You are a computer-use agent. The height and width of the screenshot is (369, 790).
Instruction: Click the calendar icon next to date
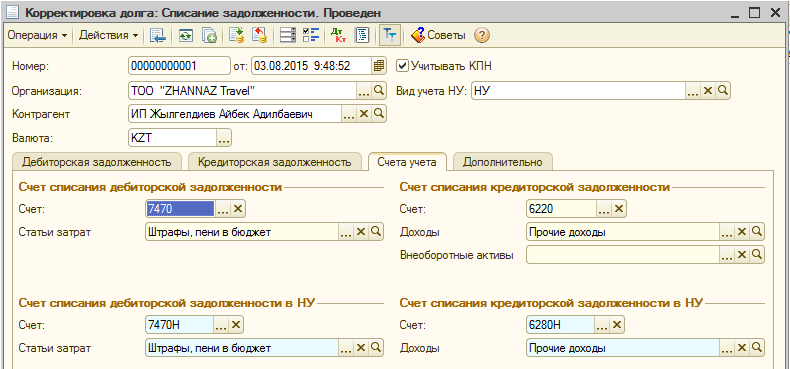point(379,66)
